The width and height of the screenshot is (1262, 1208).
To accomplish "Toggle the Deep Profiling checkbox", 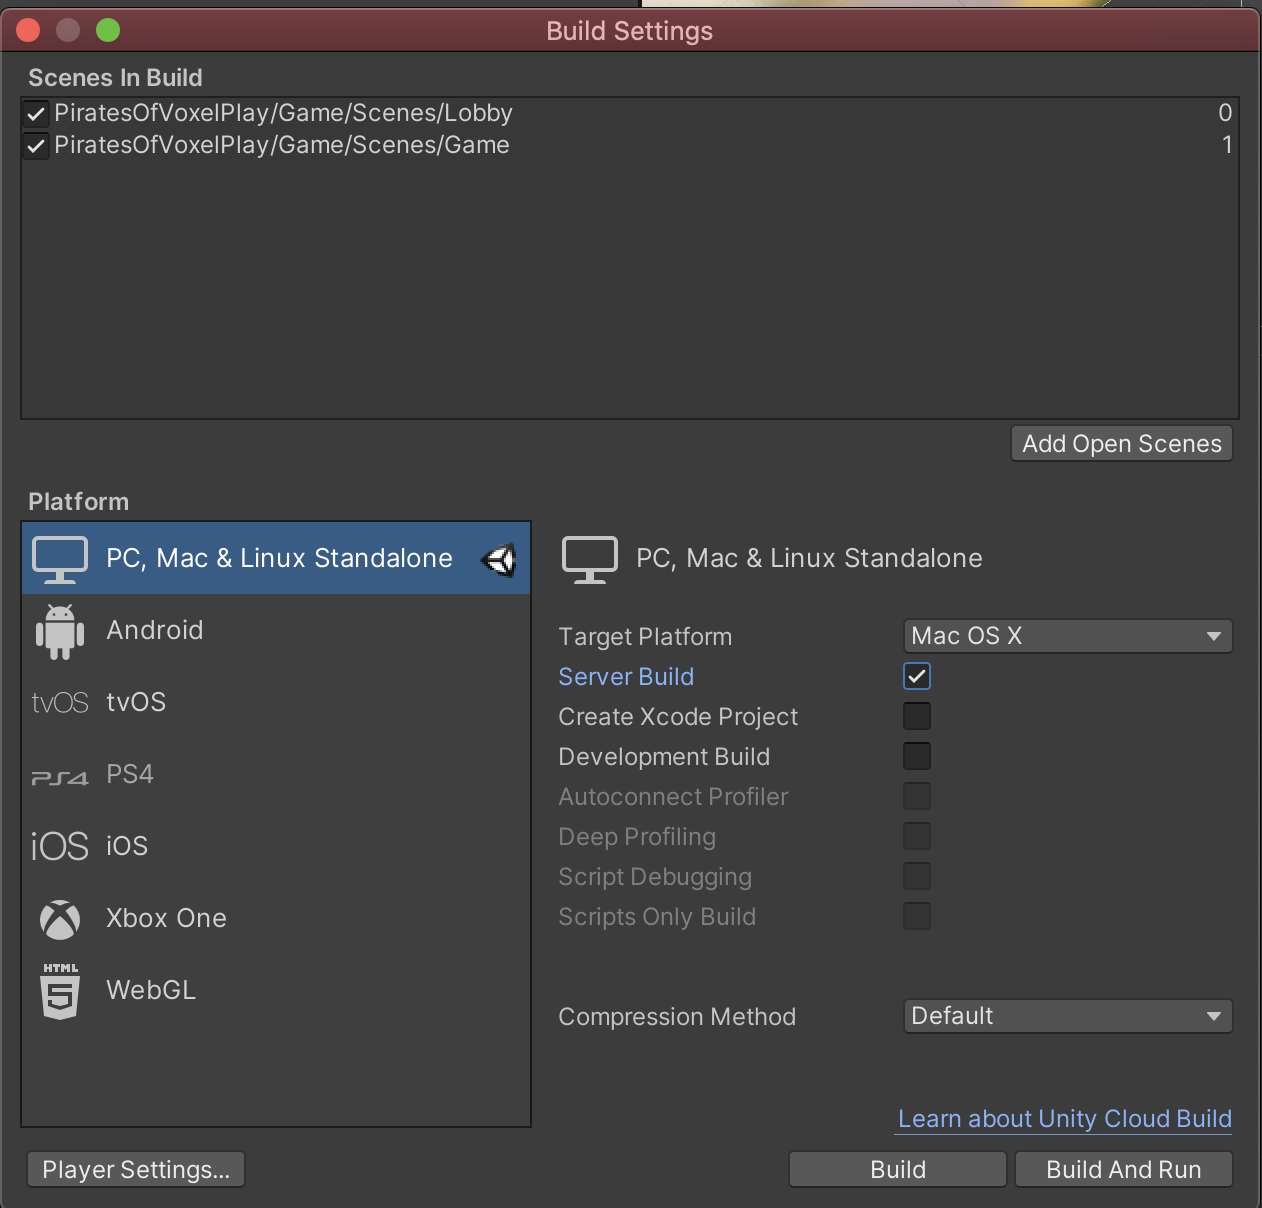I will [917, 836].
